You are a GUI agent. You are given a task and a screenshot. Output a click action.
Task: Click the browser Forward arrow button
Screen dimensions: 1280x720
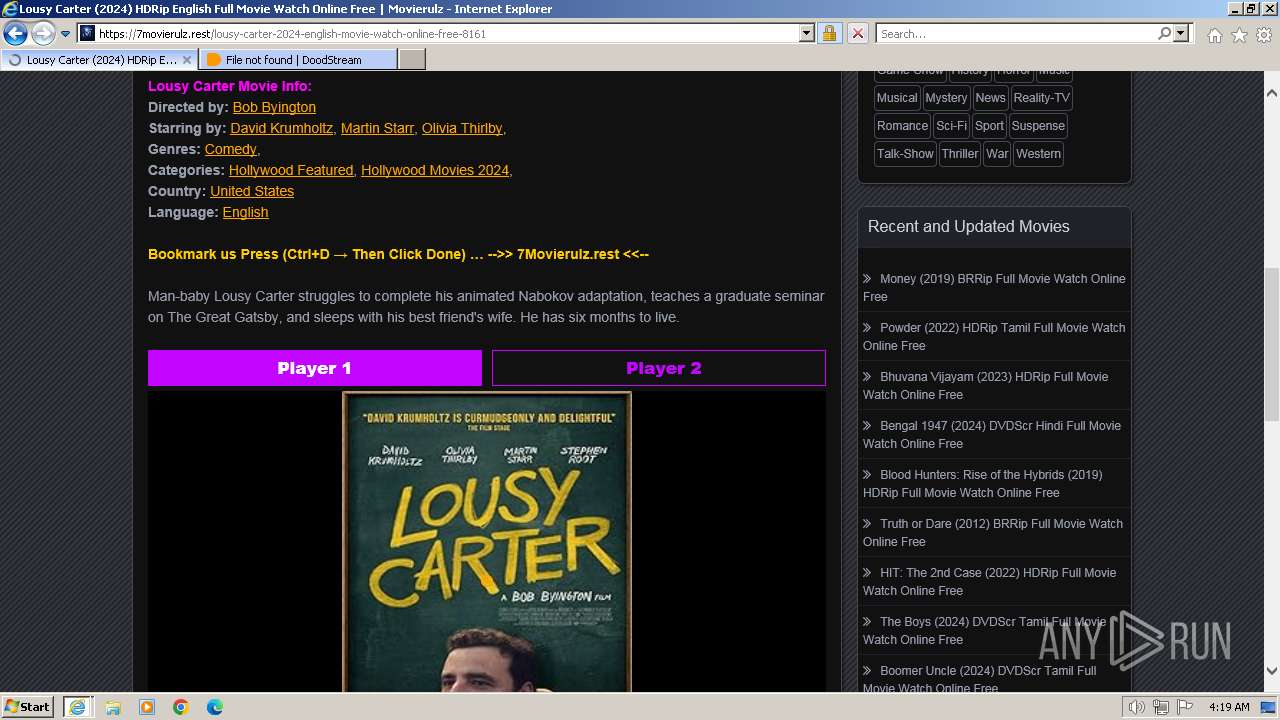click(43, 34)
